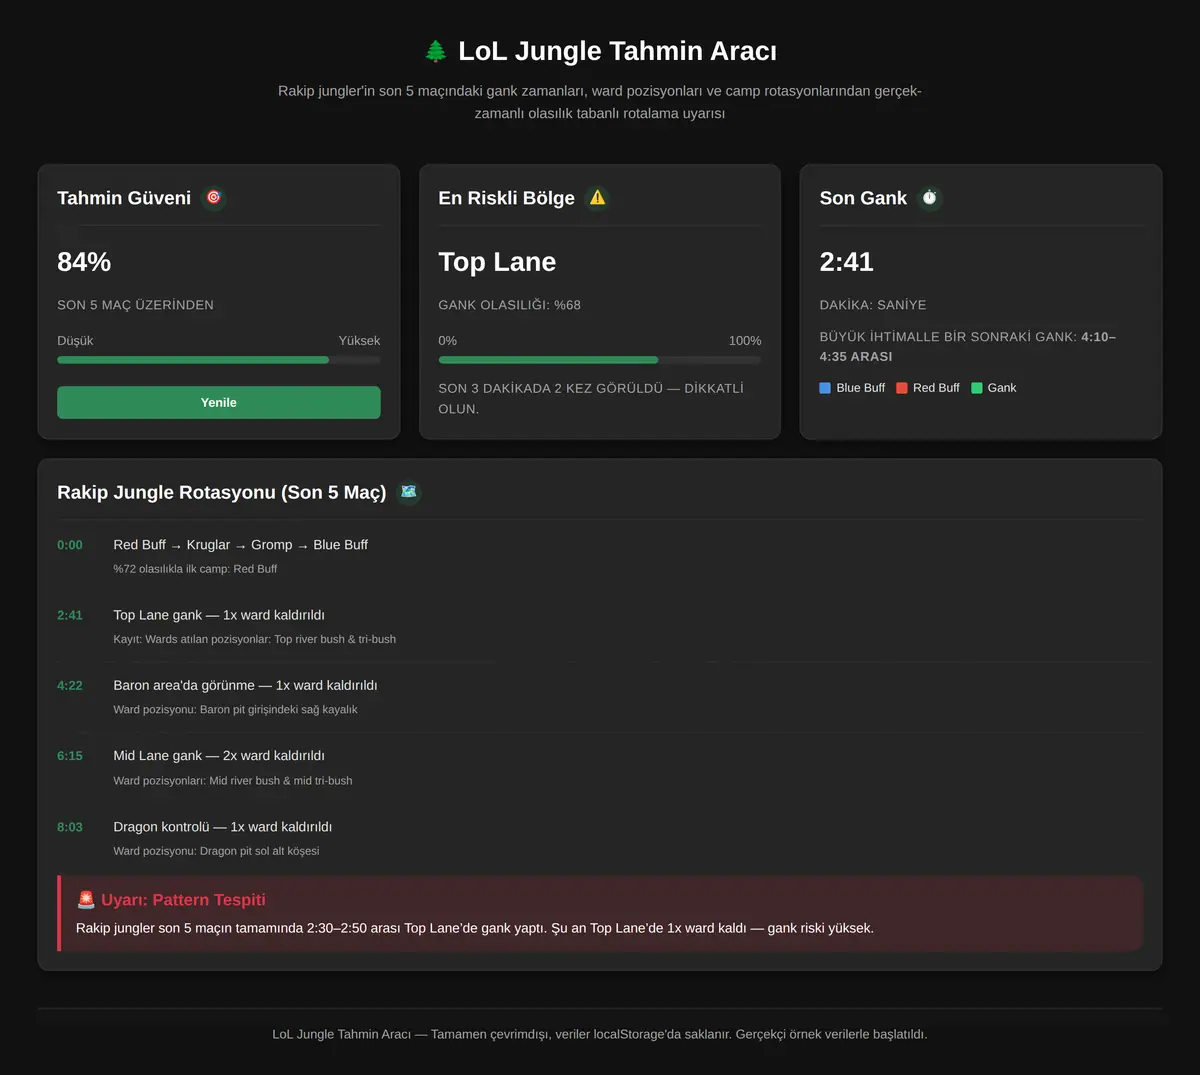Click the DAKİKA: SANİYE label
The height and width of the screenshot is (1075, 1200).
(873, 305)
